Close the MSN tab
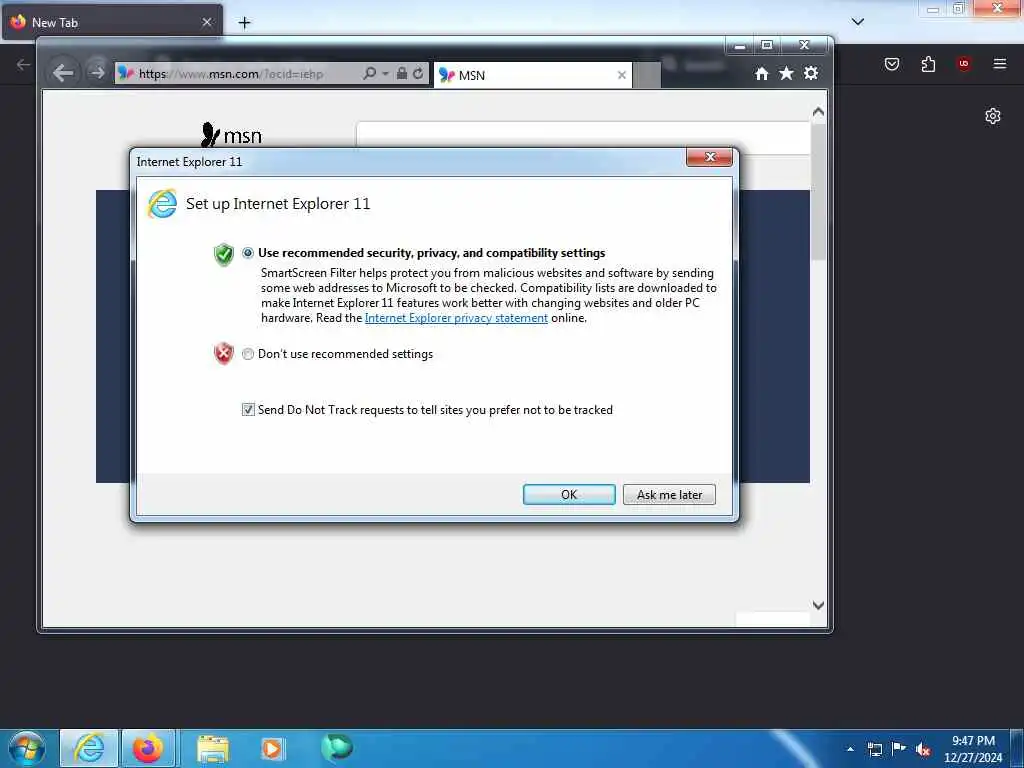 coord(622,75)
